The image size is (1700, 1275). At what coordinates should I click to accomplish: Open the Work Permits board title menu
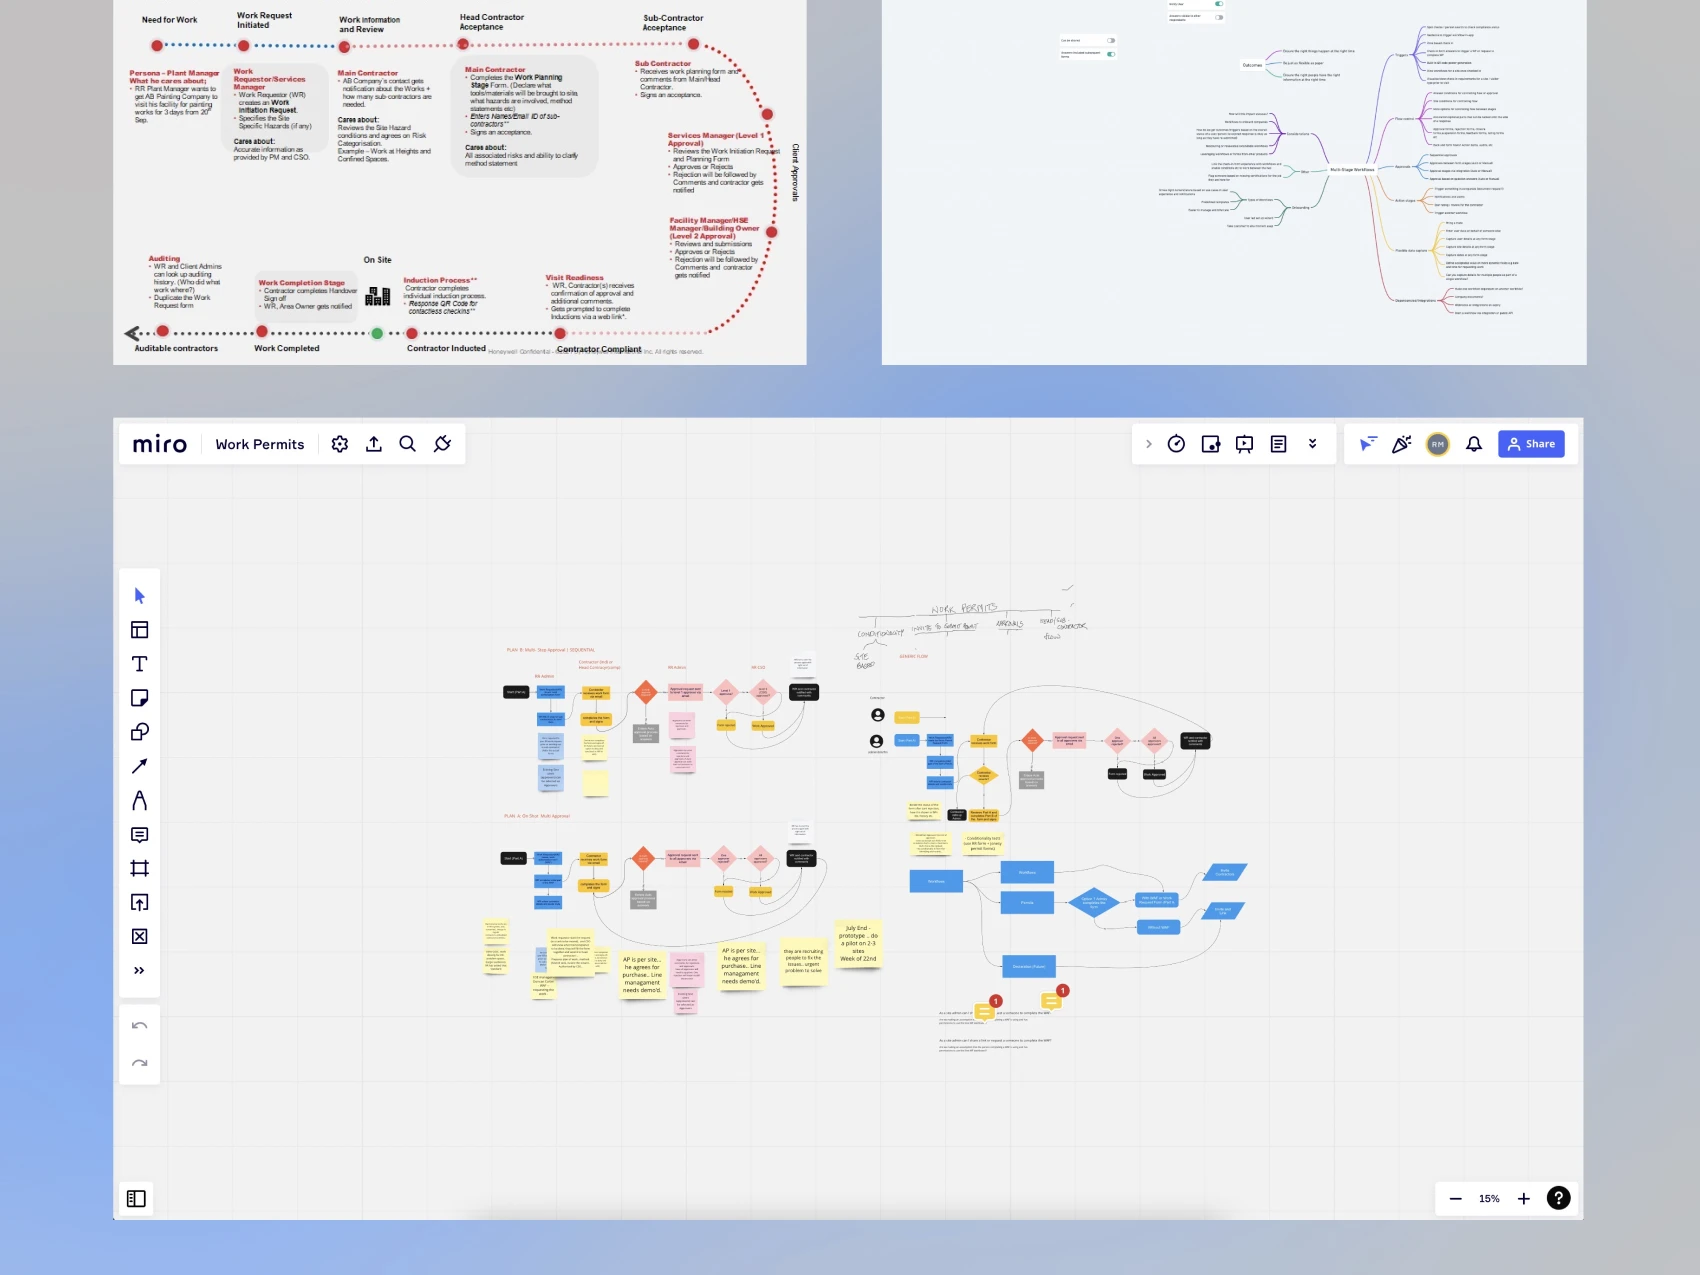(259, 444)
